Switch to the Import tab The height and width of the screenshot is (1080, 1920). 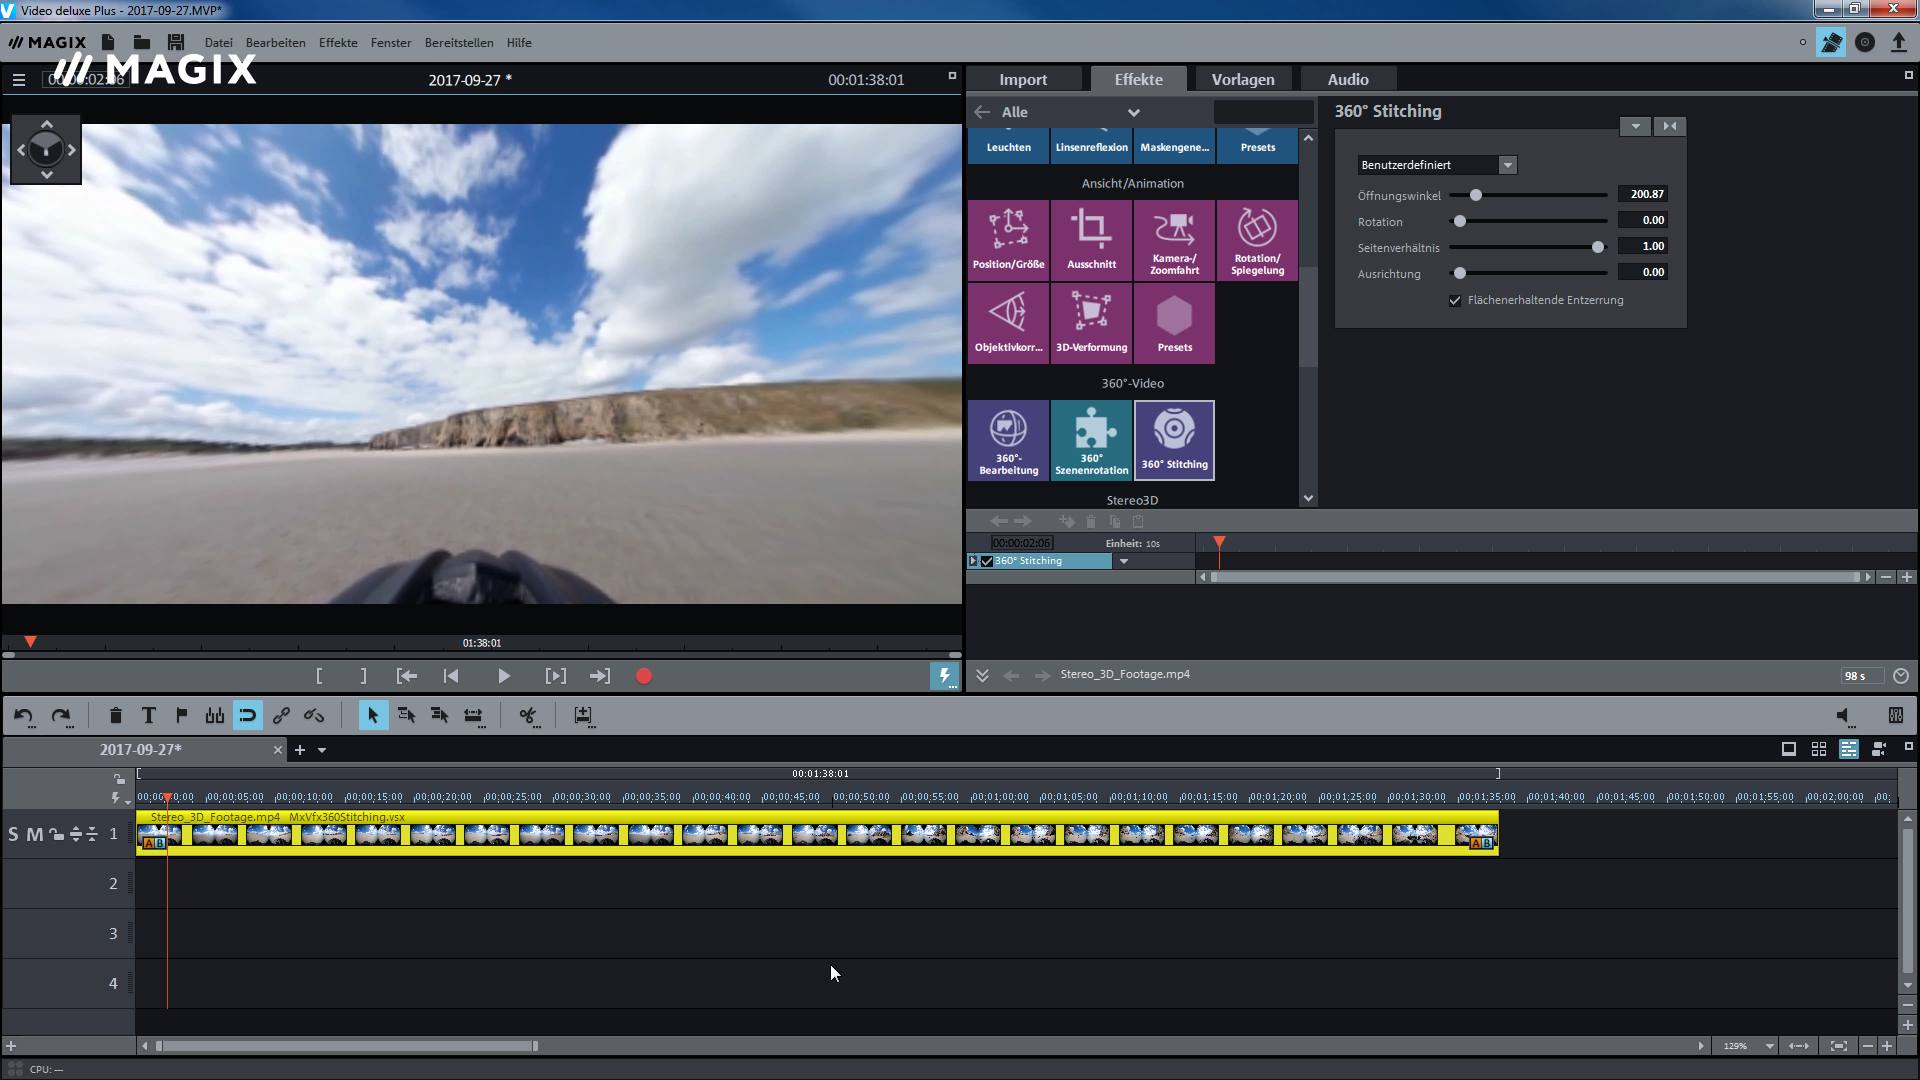click(1023, 80)
